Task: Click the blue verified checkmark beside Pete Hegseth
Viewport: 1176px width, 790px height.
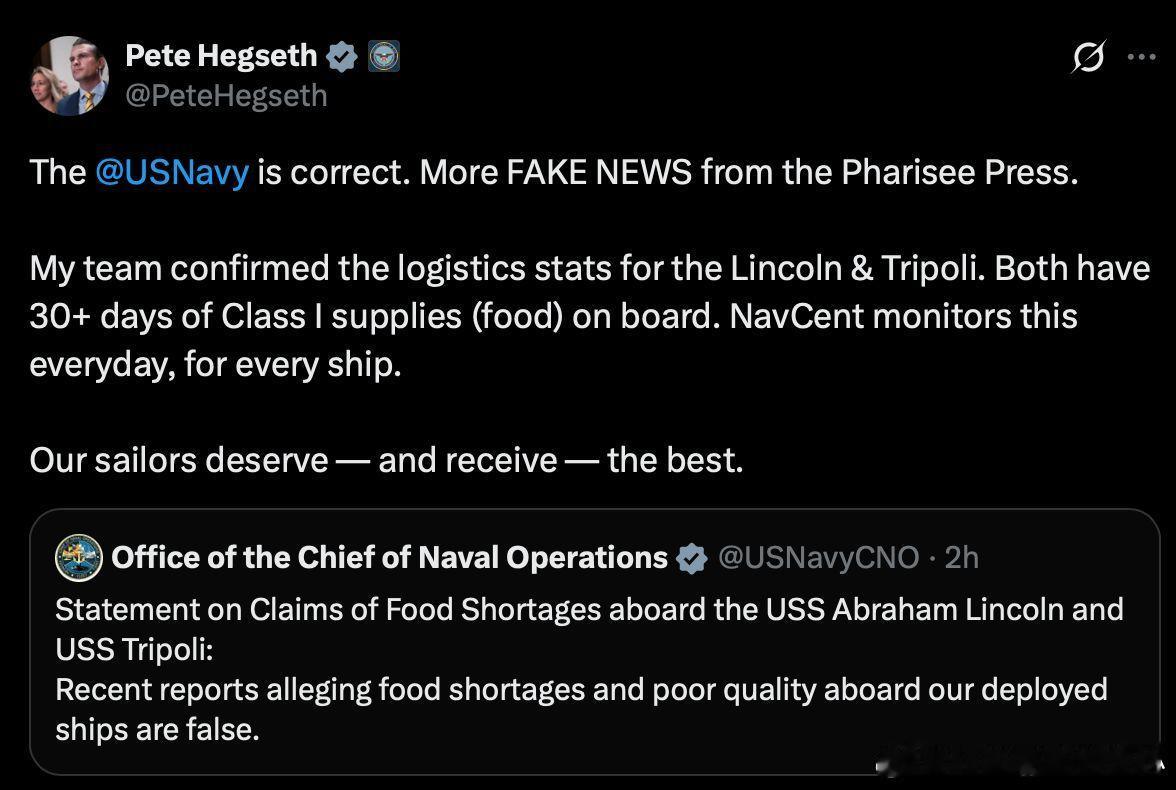Action: pos(342,57)
